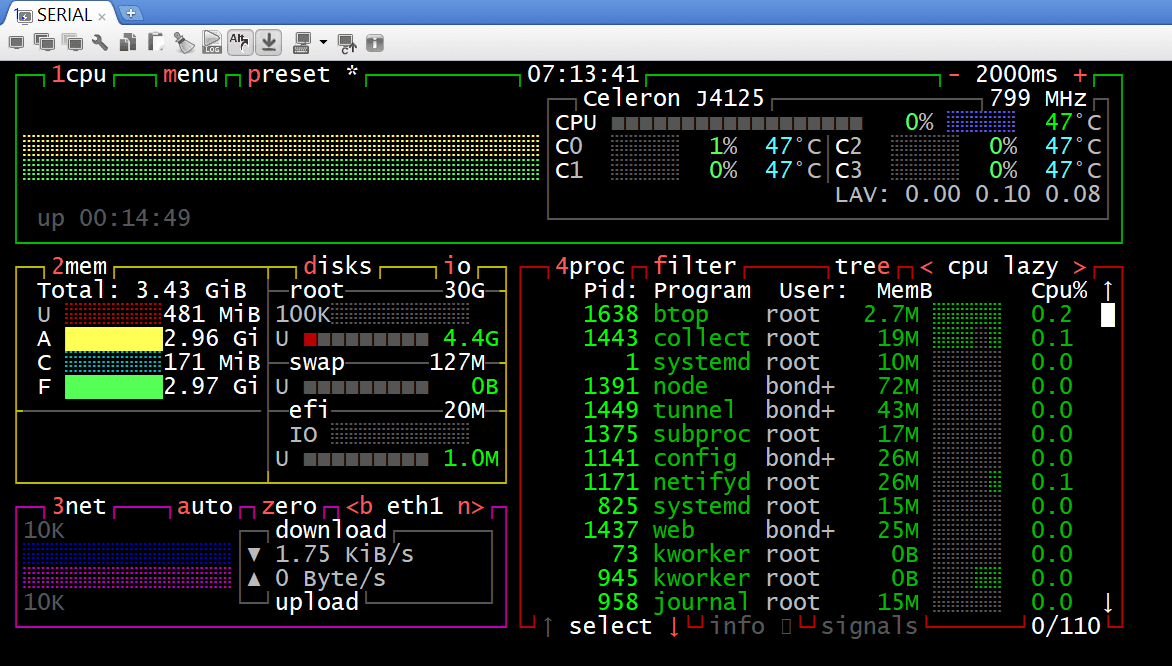Toggle the 2mem box

click(x=78, y=266)
